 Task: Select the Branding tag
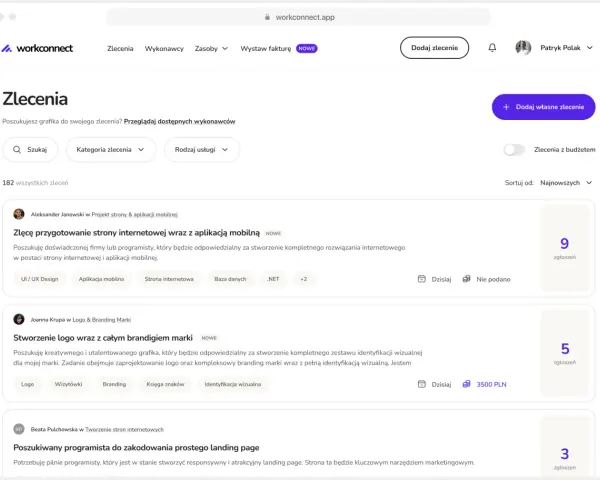tap(114, 384)
